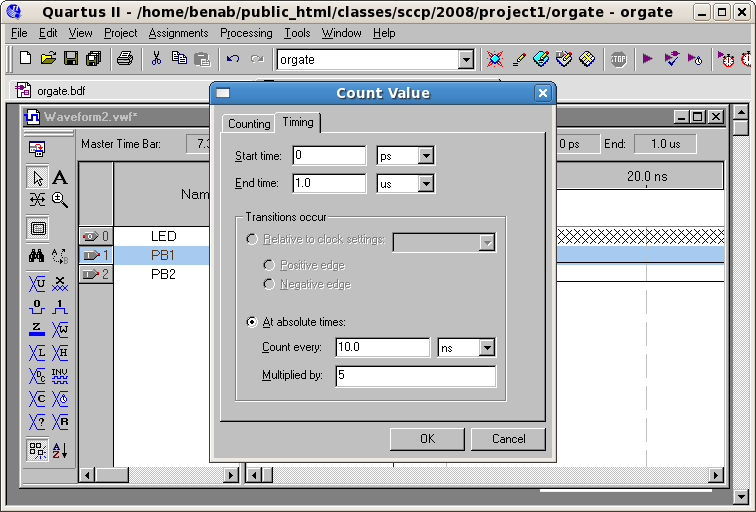
Task: Click the Invert (INV) waveform icon
Action: click(60, 375)
